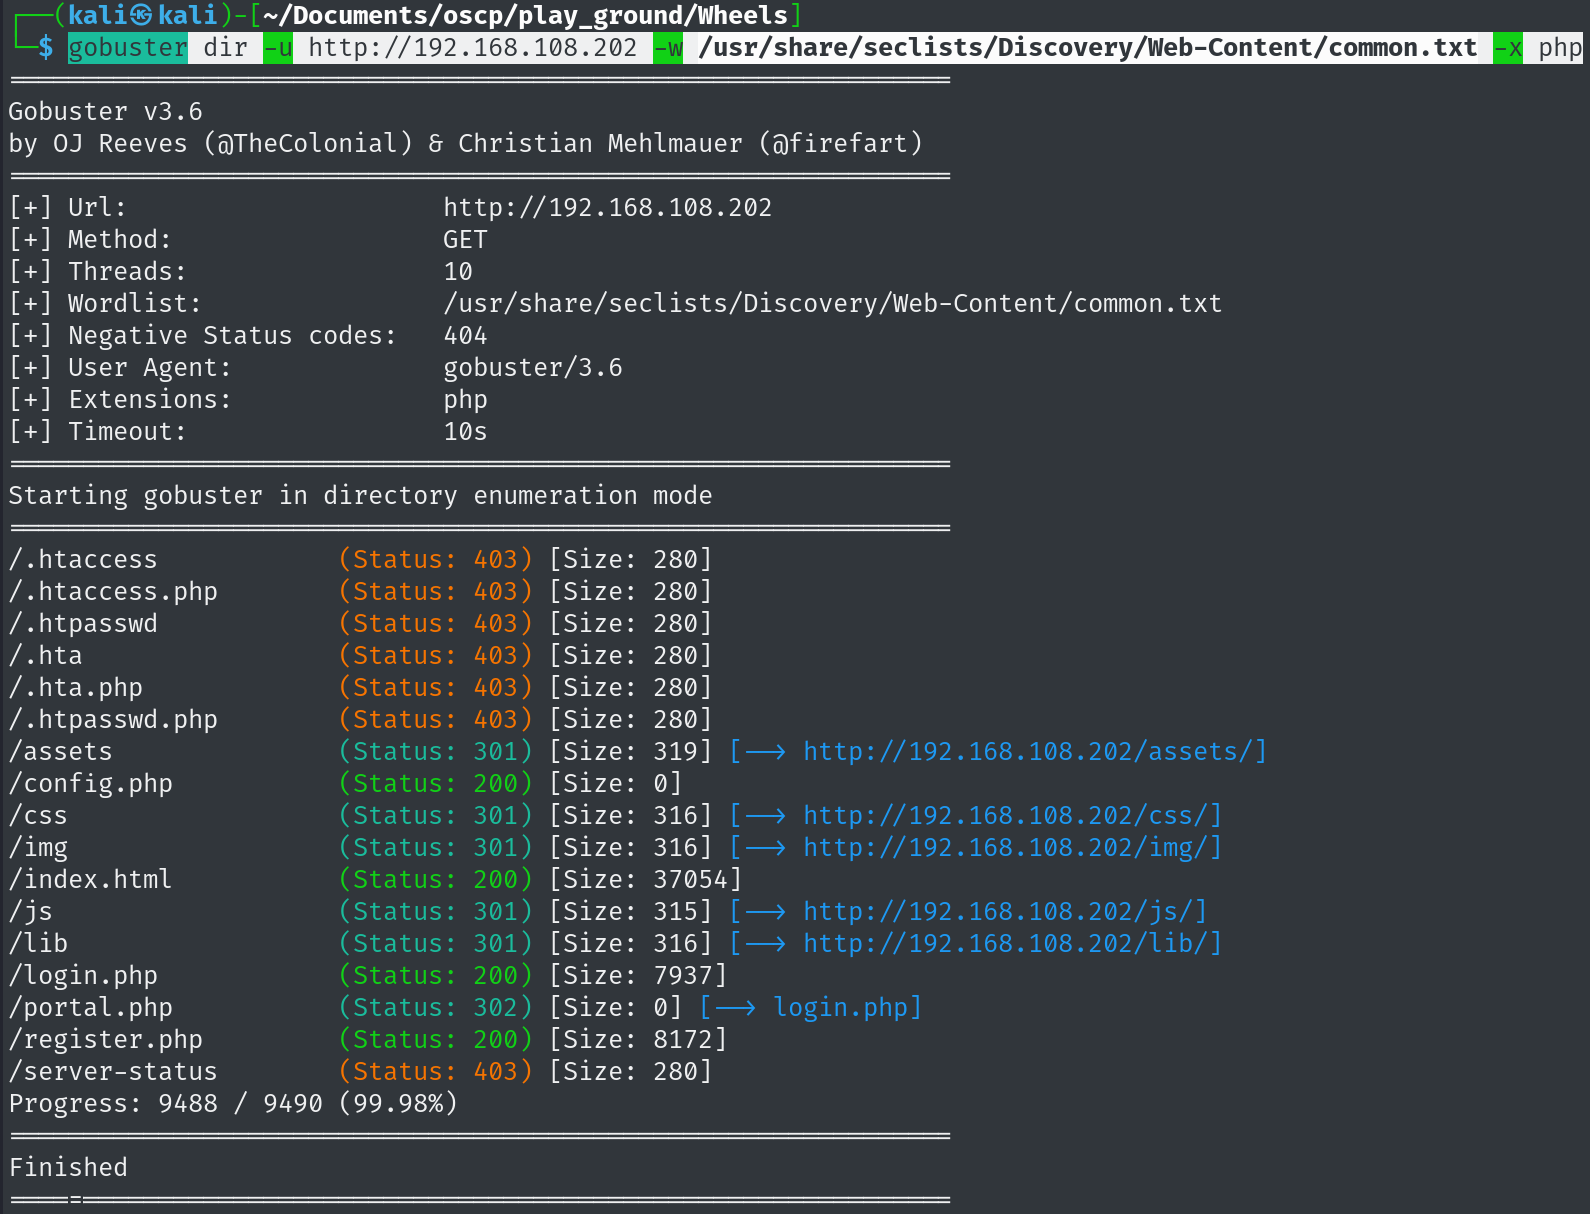Click the User Agent value gobuster/3.6
This screenshot has width=1590, height=1214.
coord(533,367)
